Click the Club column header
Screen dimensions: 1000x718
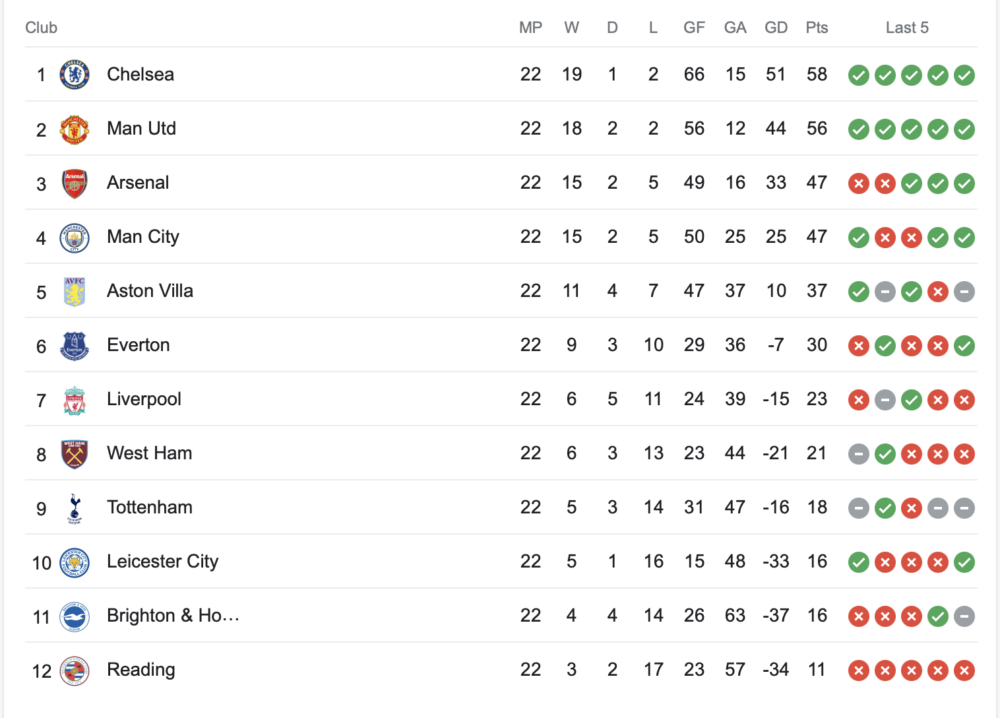click(41, 28)
